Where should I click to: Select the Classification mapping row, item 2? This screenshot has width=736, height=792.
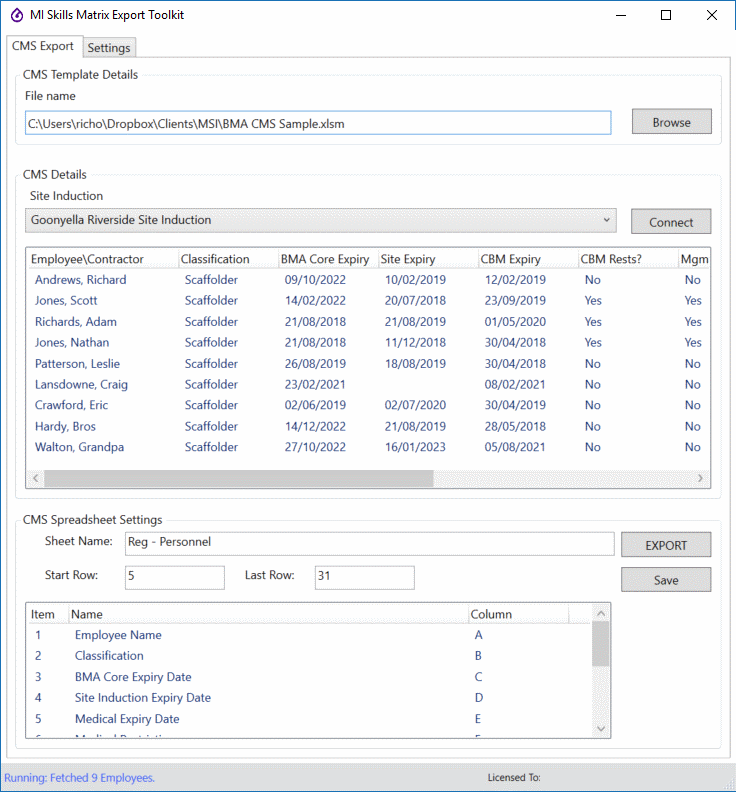(308, 656)
